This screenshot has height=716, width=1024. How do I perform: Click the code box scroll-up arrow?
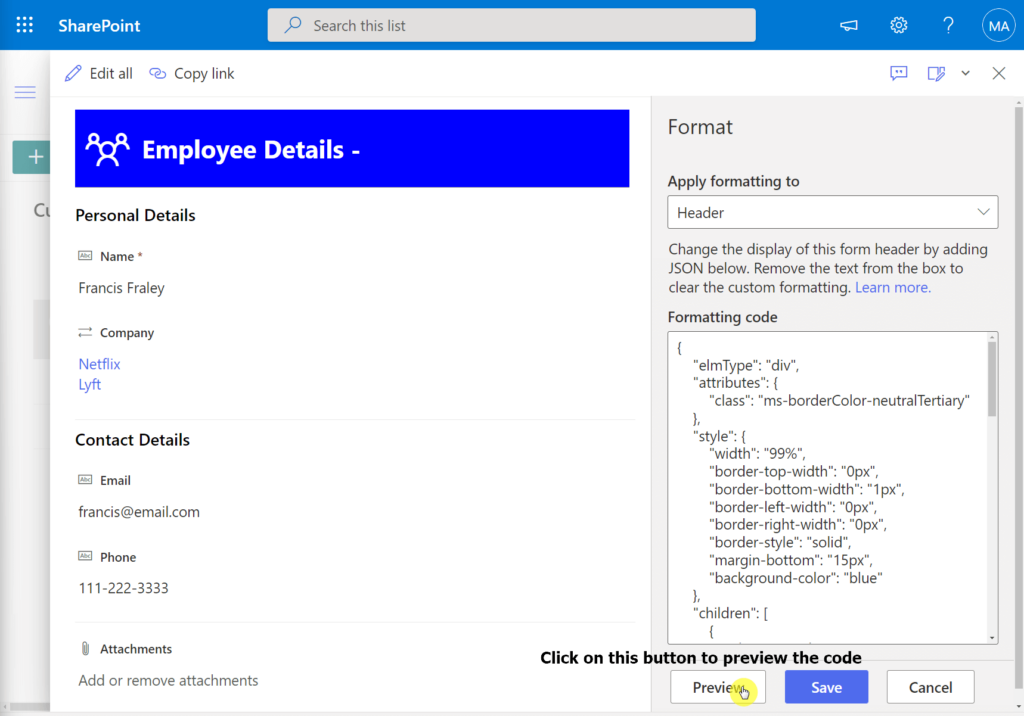click(x=992, y=337)
